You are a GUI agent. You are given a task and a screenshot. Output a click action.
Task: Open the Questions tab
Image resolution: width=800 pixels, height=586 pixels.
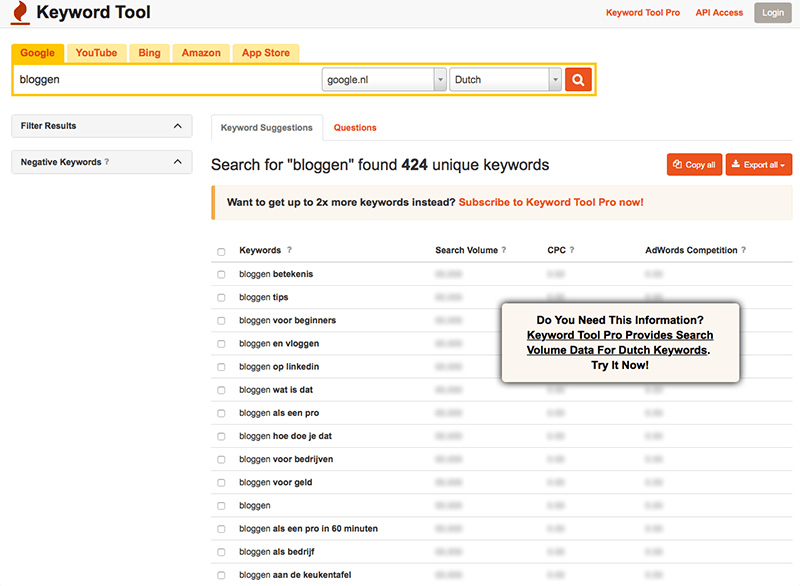click(x=355, y=128)
